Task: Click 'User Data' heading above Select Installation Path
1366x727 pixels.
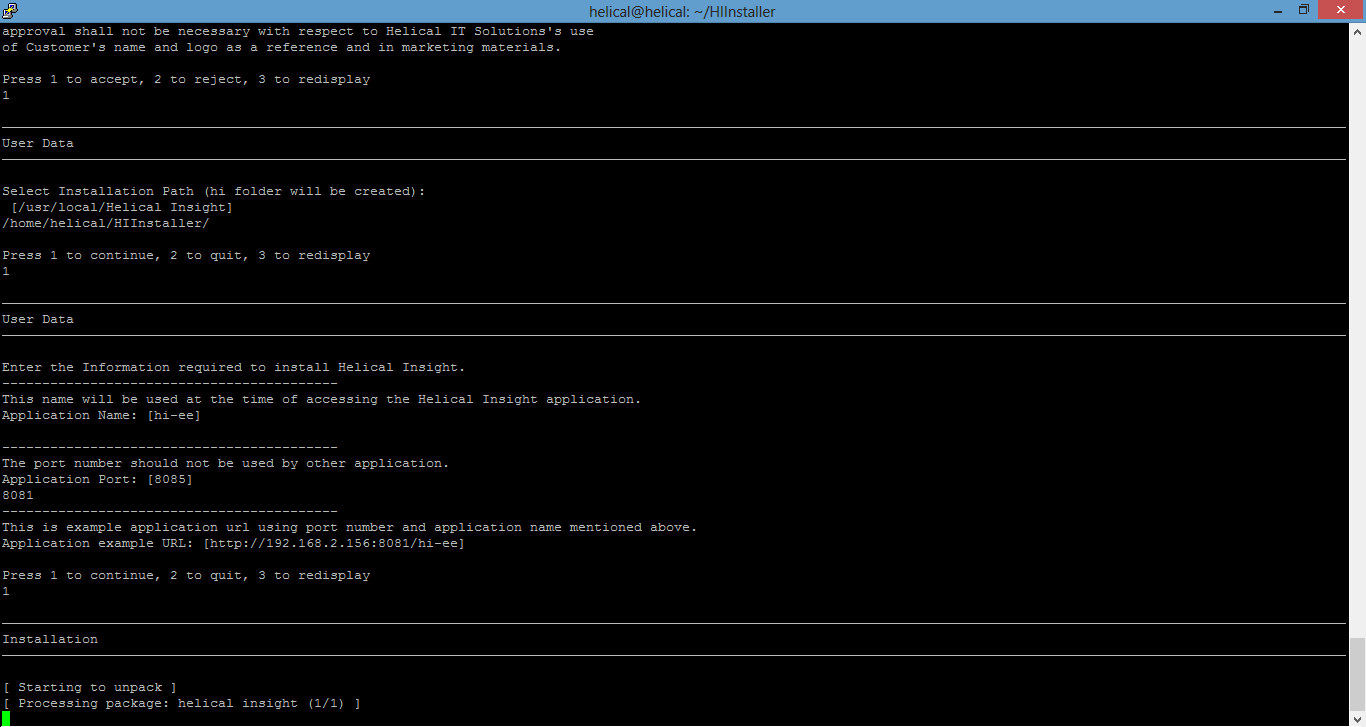Action: click(38, 143)
